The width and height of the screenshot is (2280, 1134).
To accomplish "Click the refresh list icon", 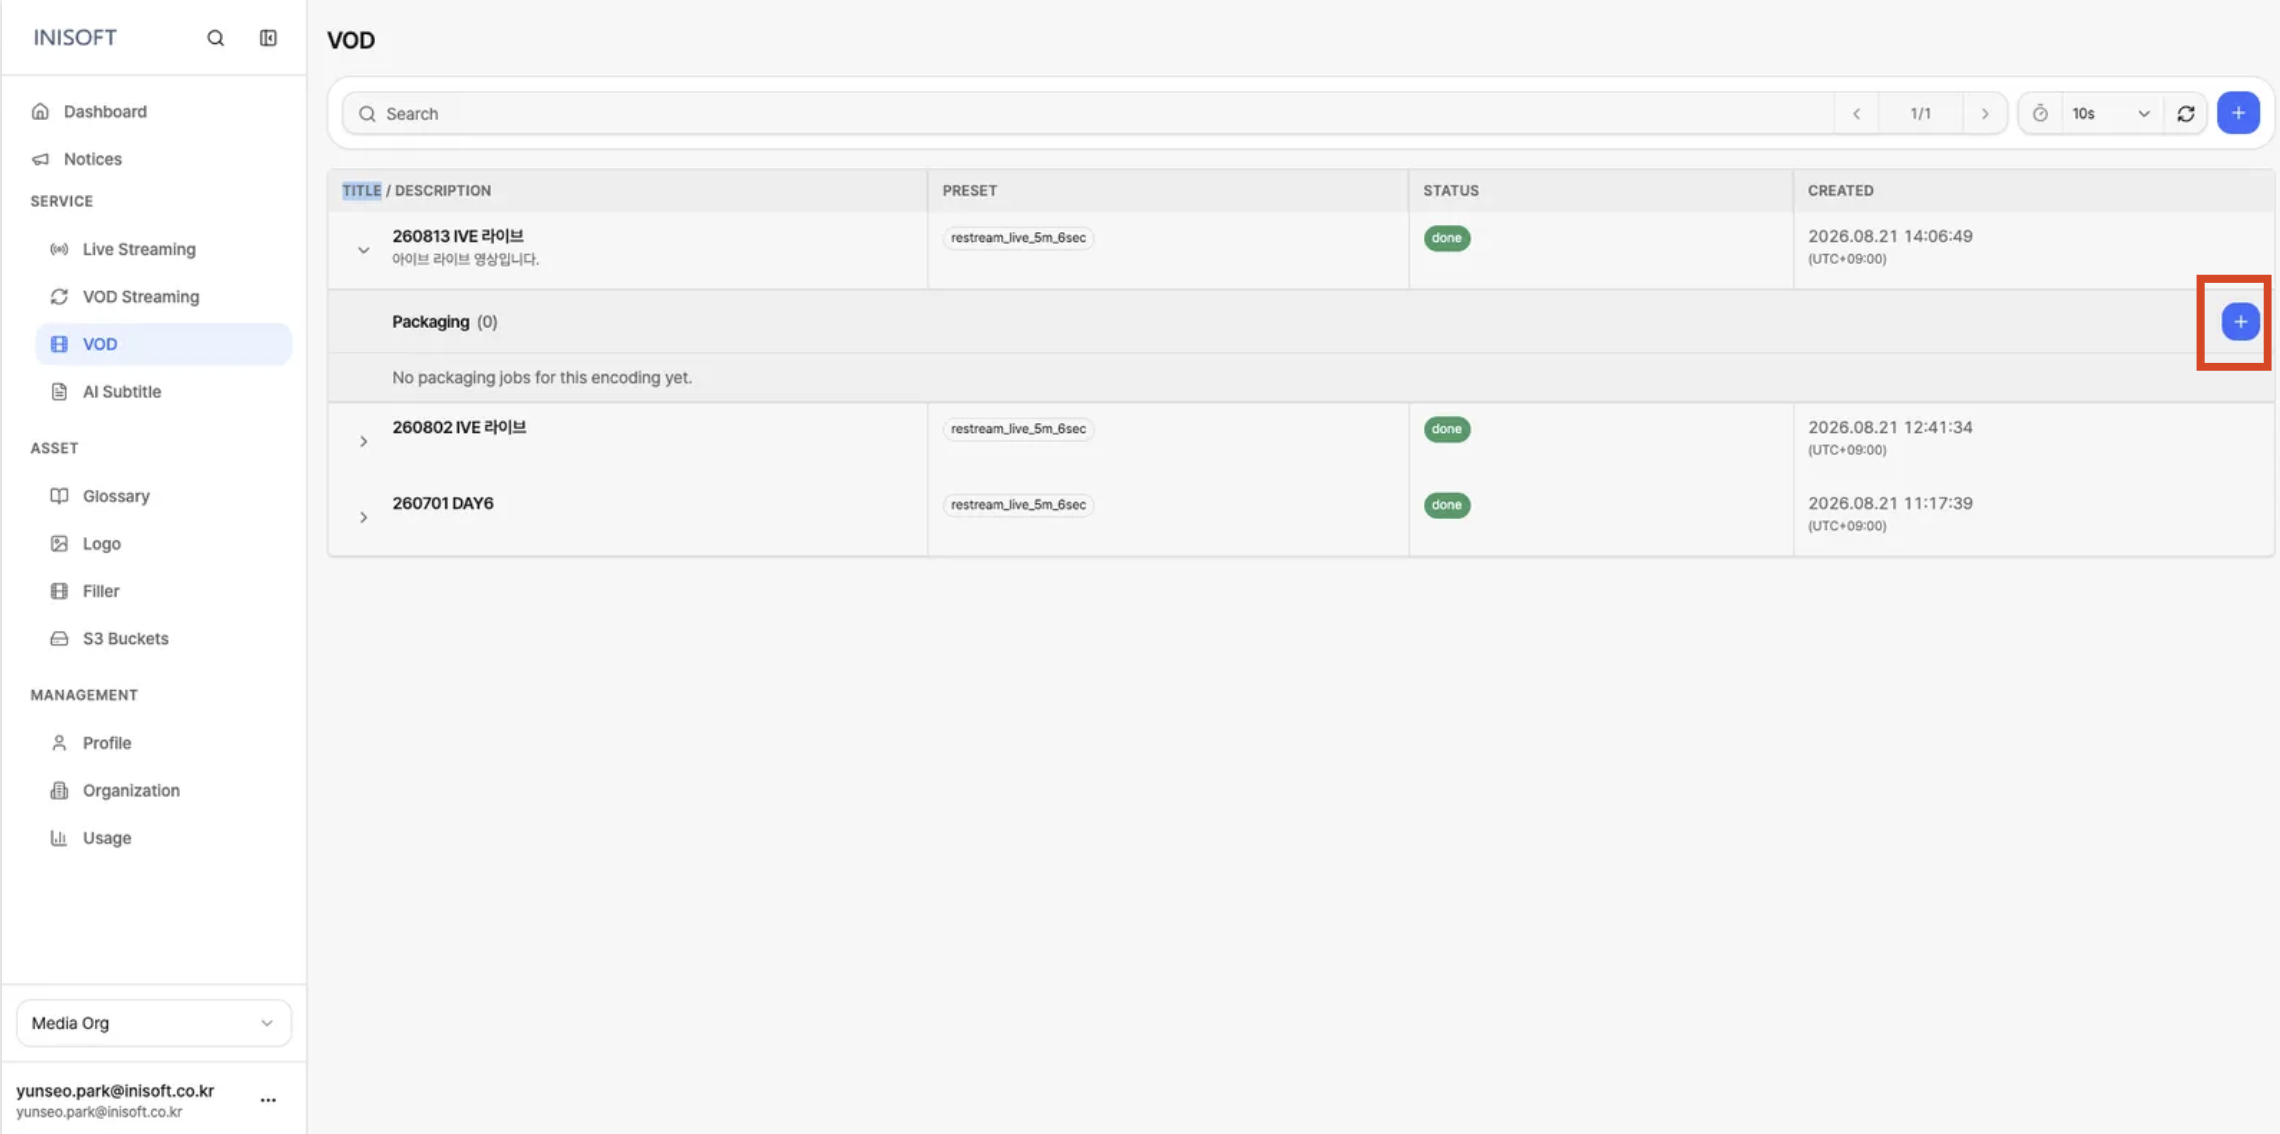I will 2186,114.
